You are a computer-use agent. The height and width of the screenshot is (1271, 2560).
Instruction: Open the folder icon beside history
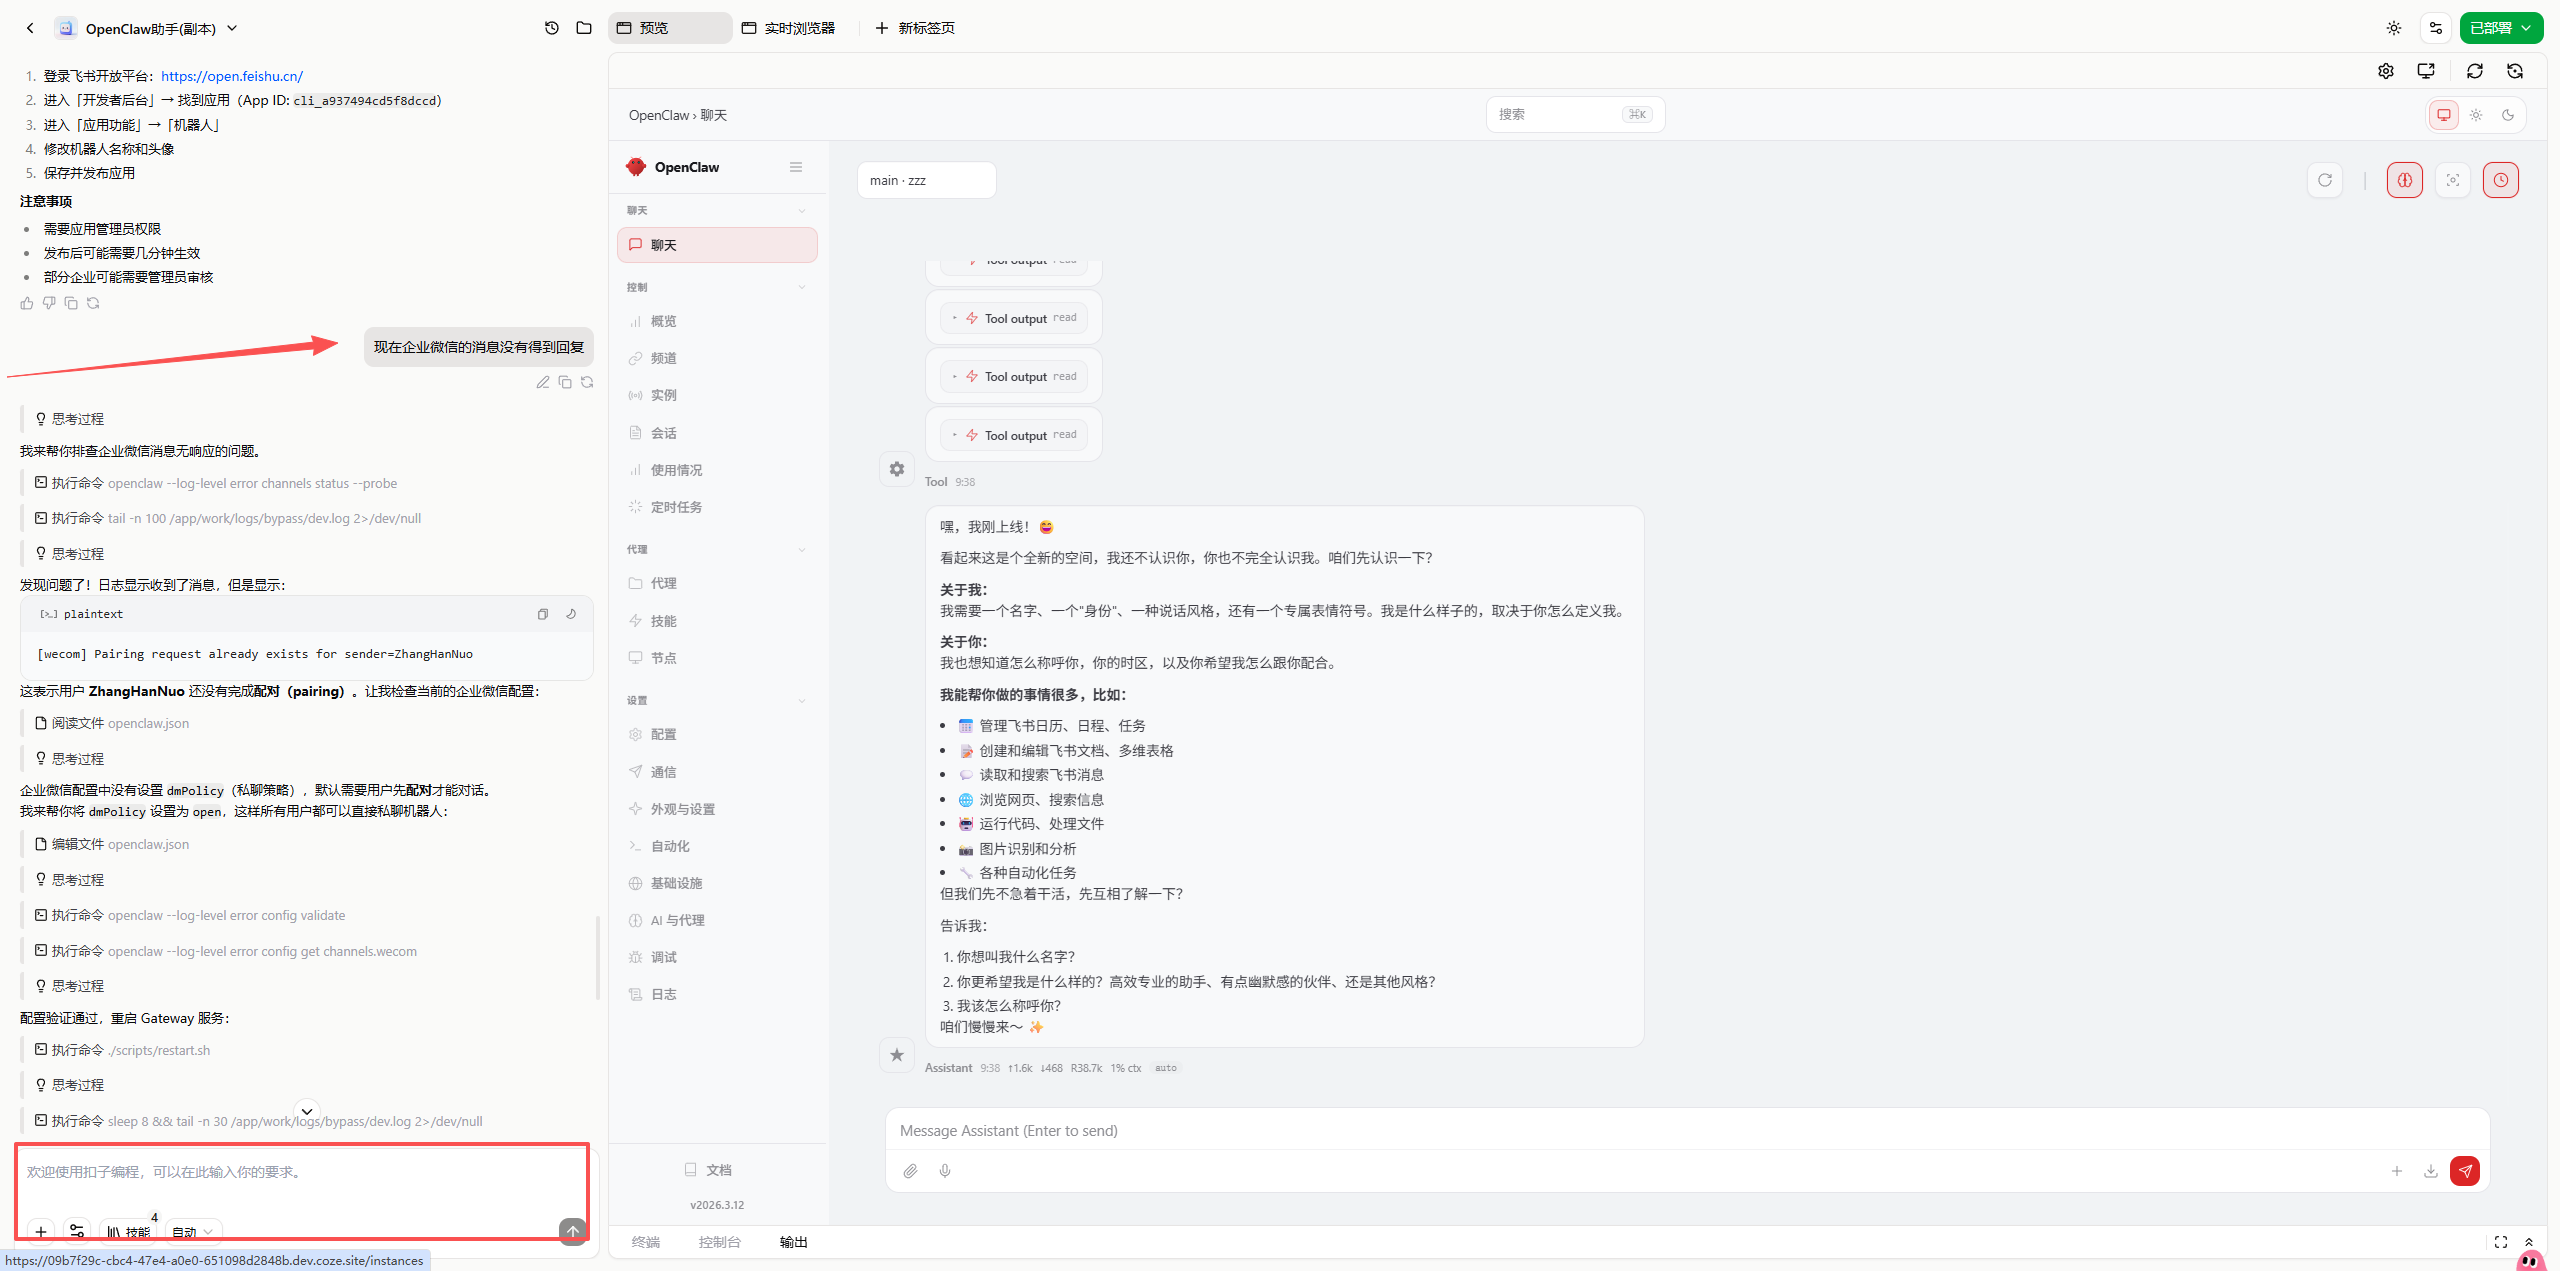584,28
